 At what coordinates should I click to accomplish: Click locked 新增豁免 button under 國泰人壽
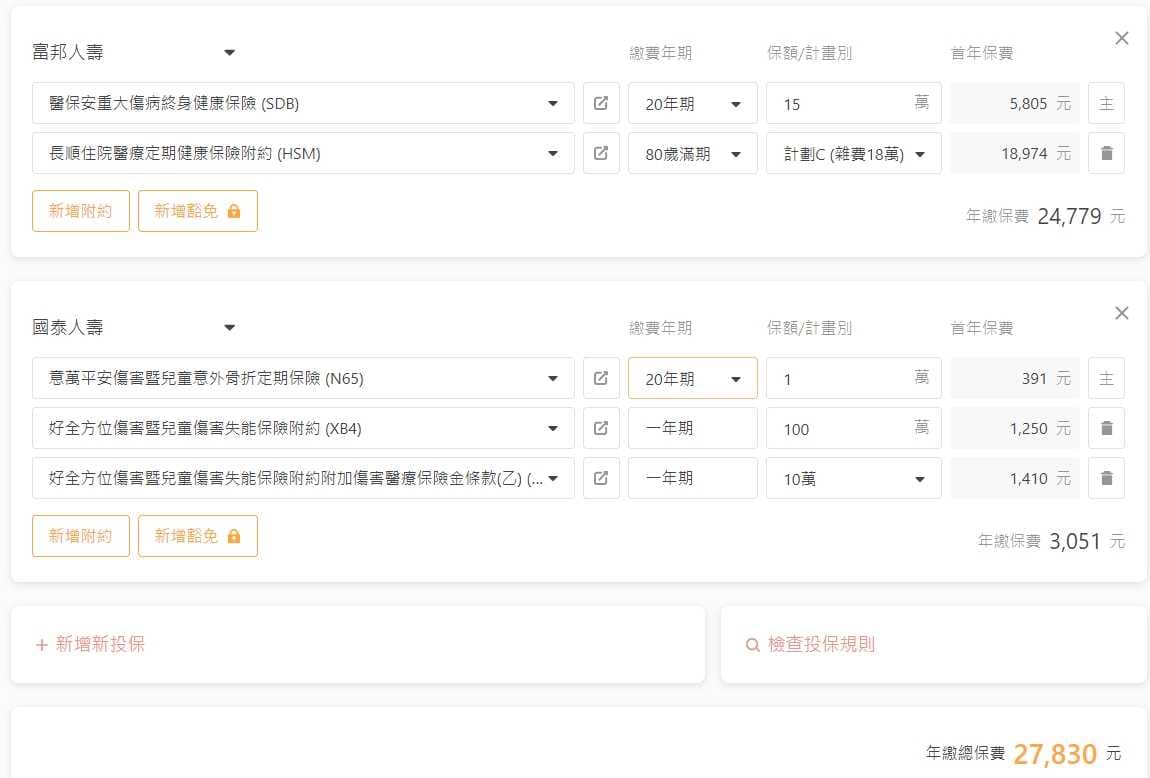(197, 536)
